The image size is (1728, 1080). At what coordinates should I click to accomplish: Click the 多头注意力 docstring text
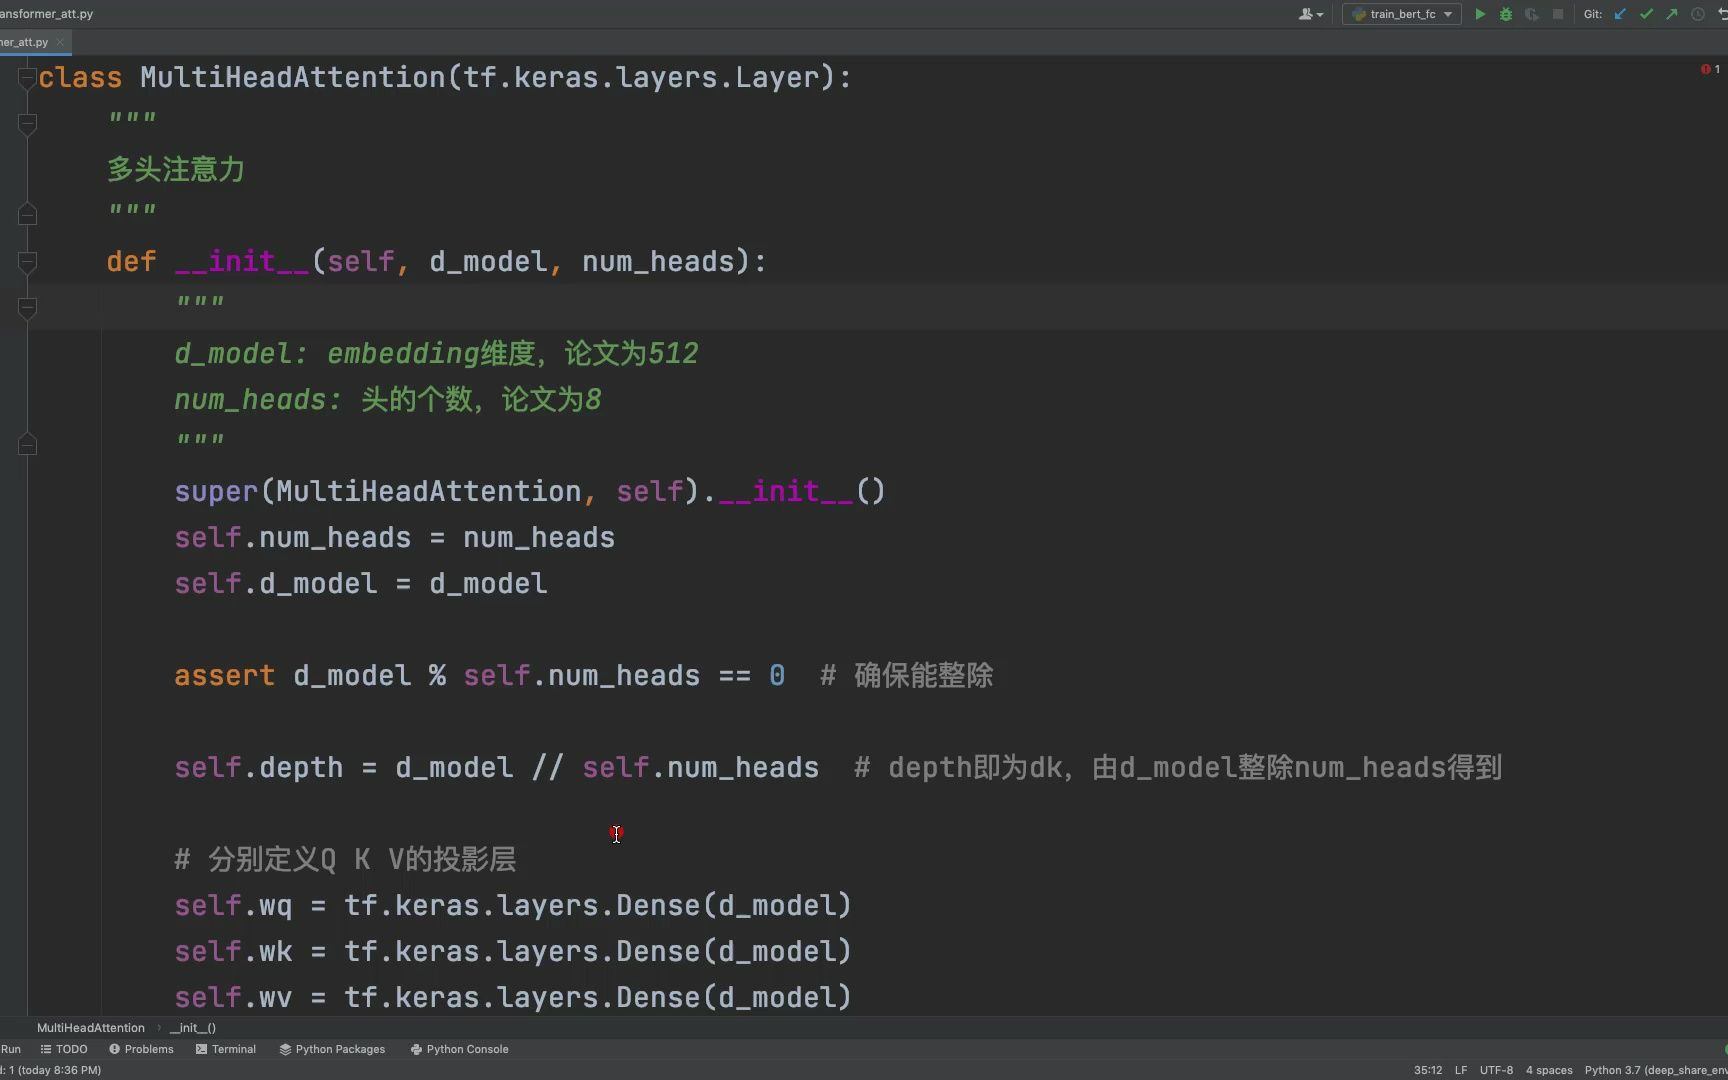pyautogui.click(x=176, y=169)
